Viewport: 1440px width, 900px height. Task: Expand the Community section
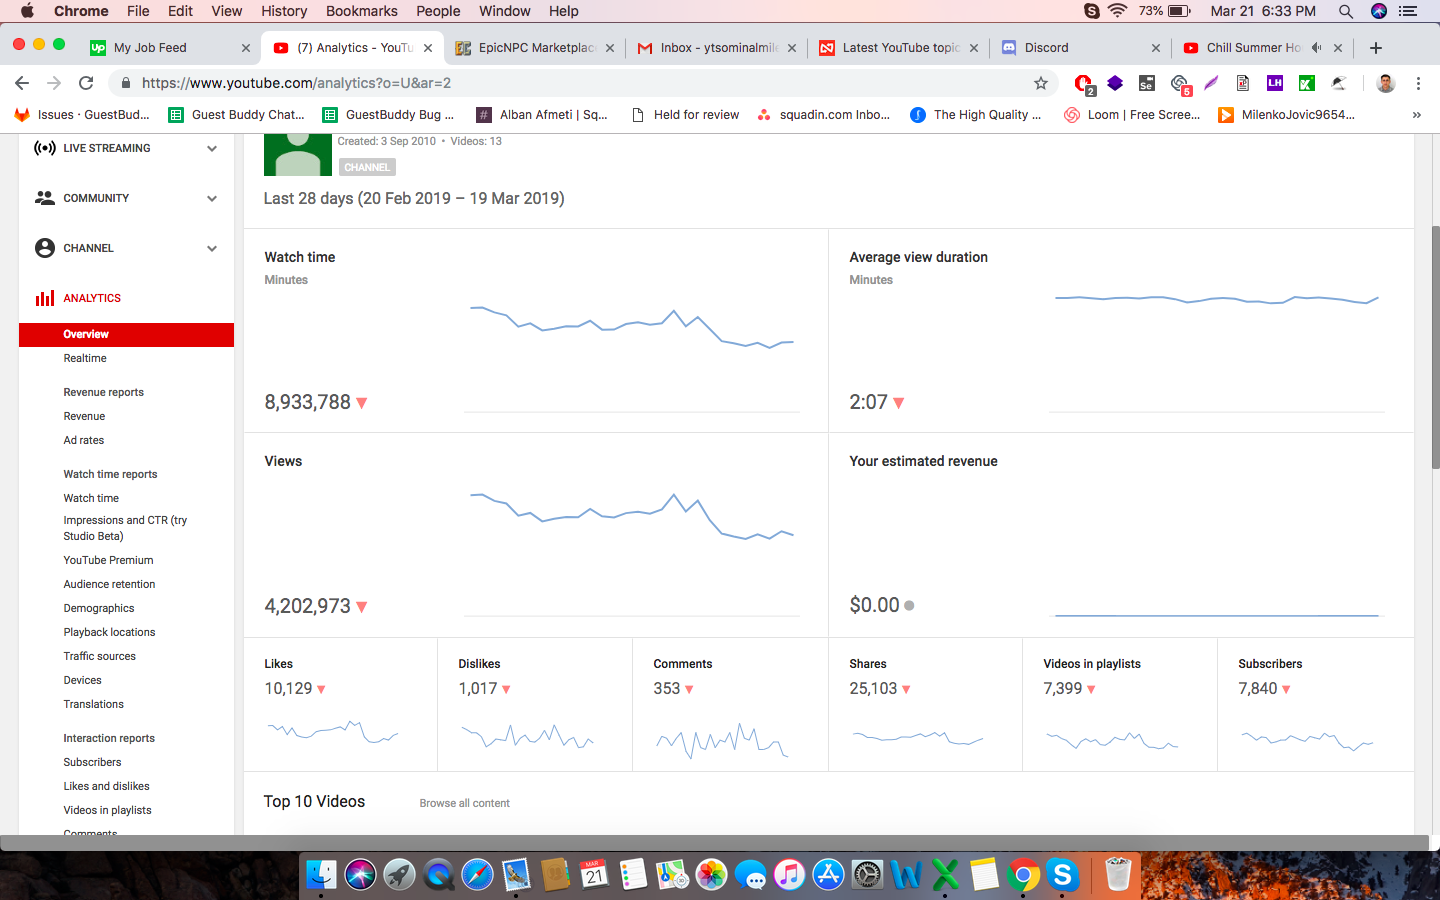(x=212, y=198)
